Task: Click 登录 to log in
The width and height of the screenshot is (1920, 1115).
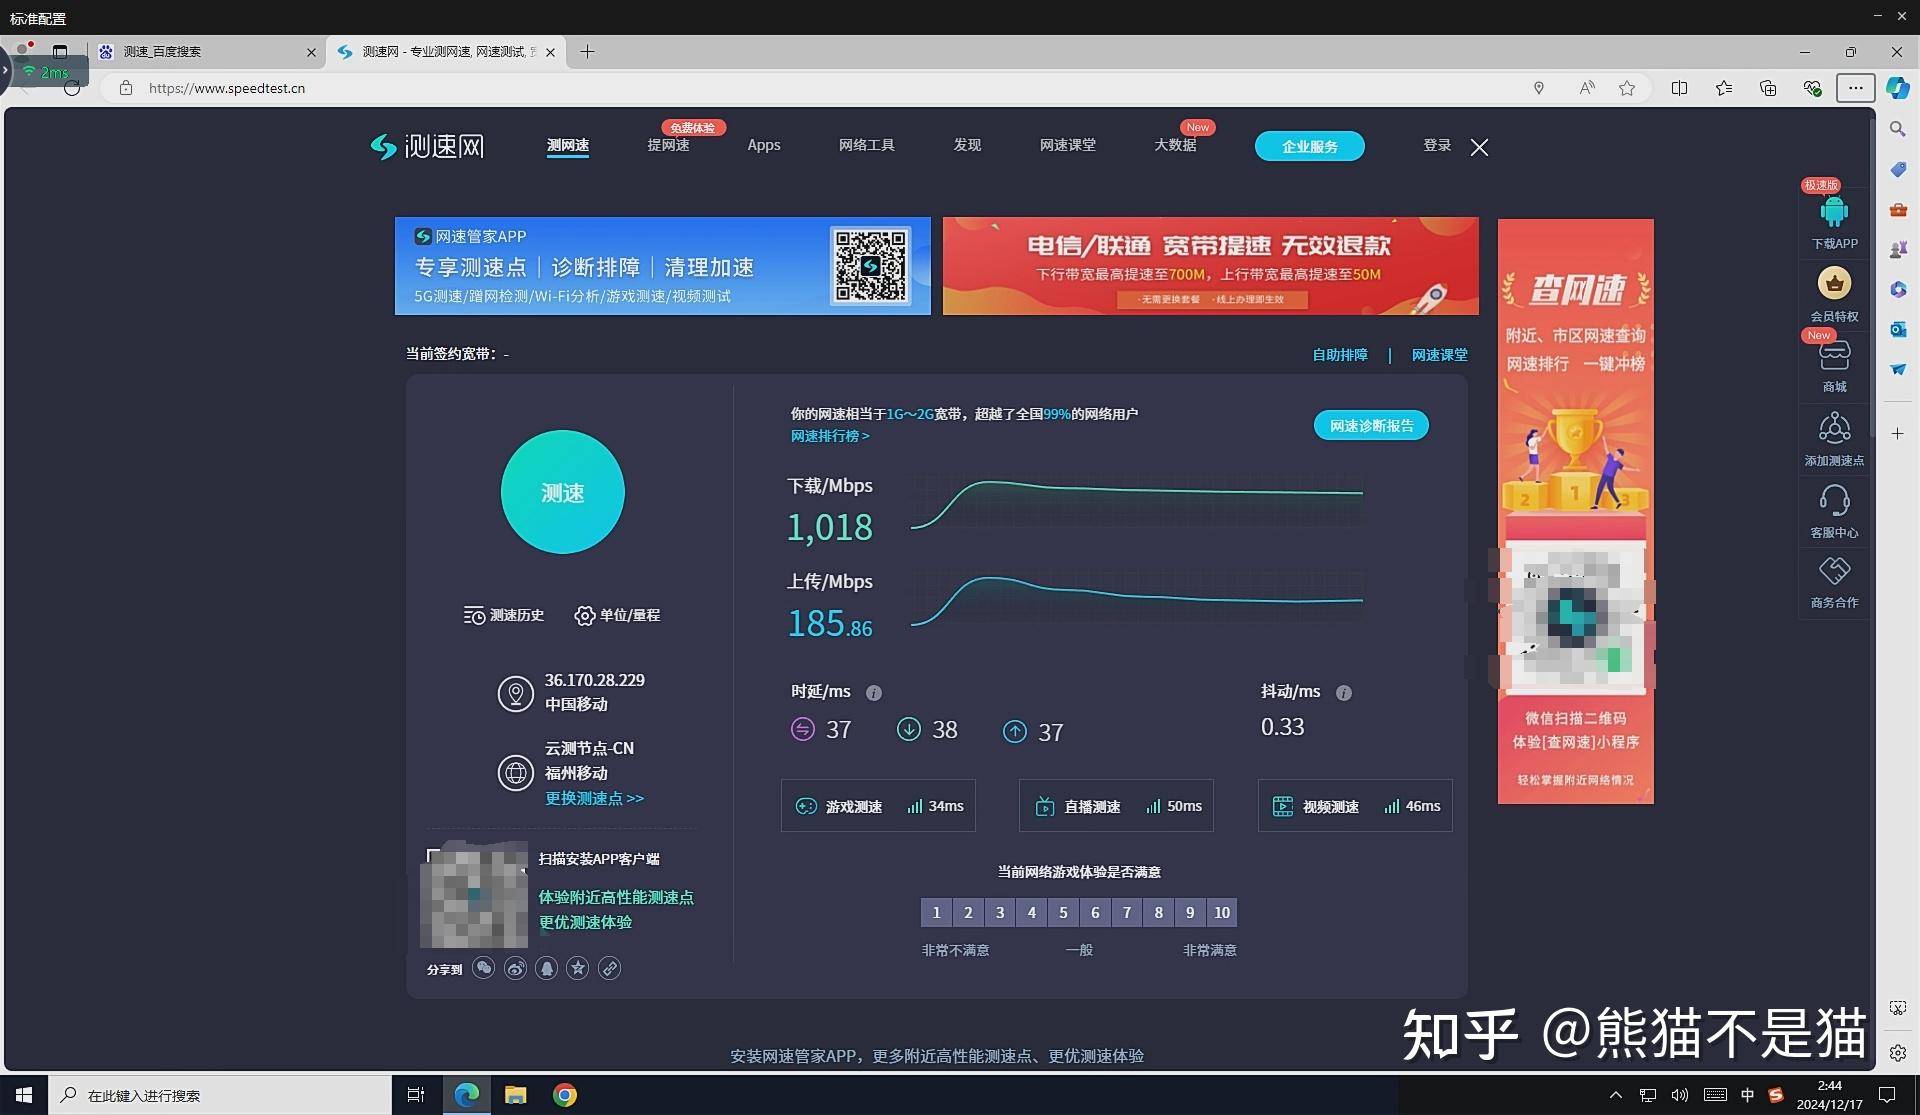Action: pyautogui.click(x=1437, y=146)
